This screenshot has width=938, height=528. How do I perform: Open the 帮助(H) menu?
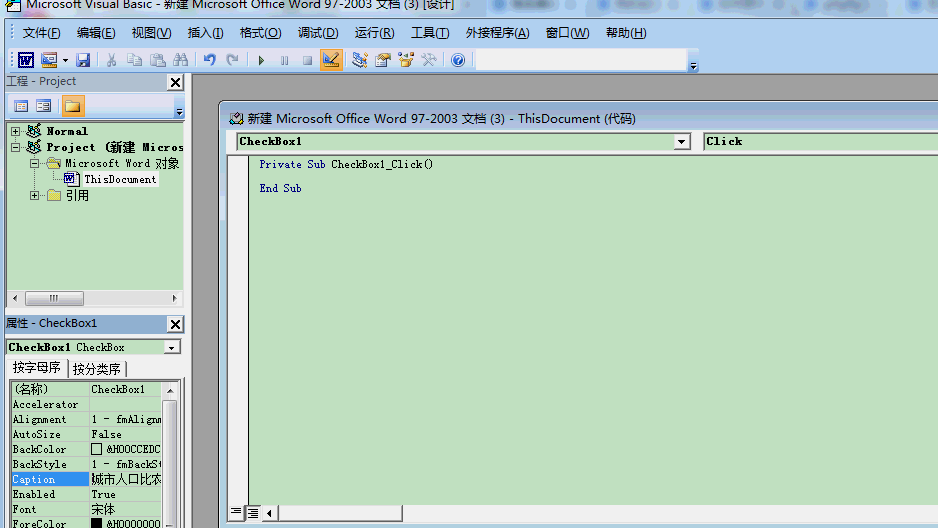click(626, 33)
